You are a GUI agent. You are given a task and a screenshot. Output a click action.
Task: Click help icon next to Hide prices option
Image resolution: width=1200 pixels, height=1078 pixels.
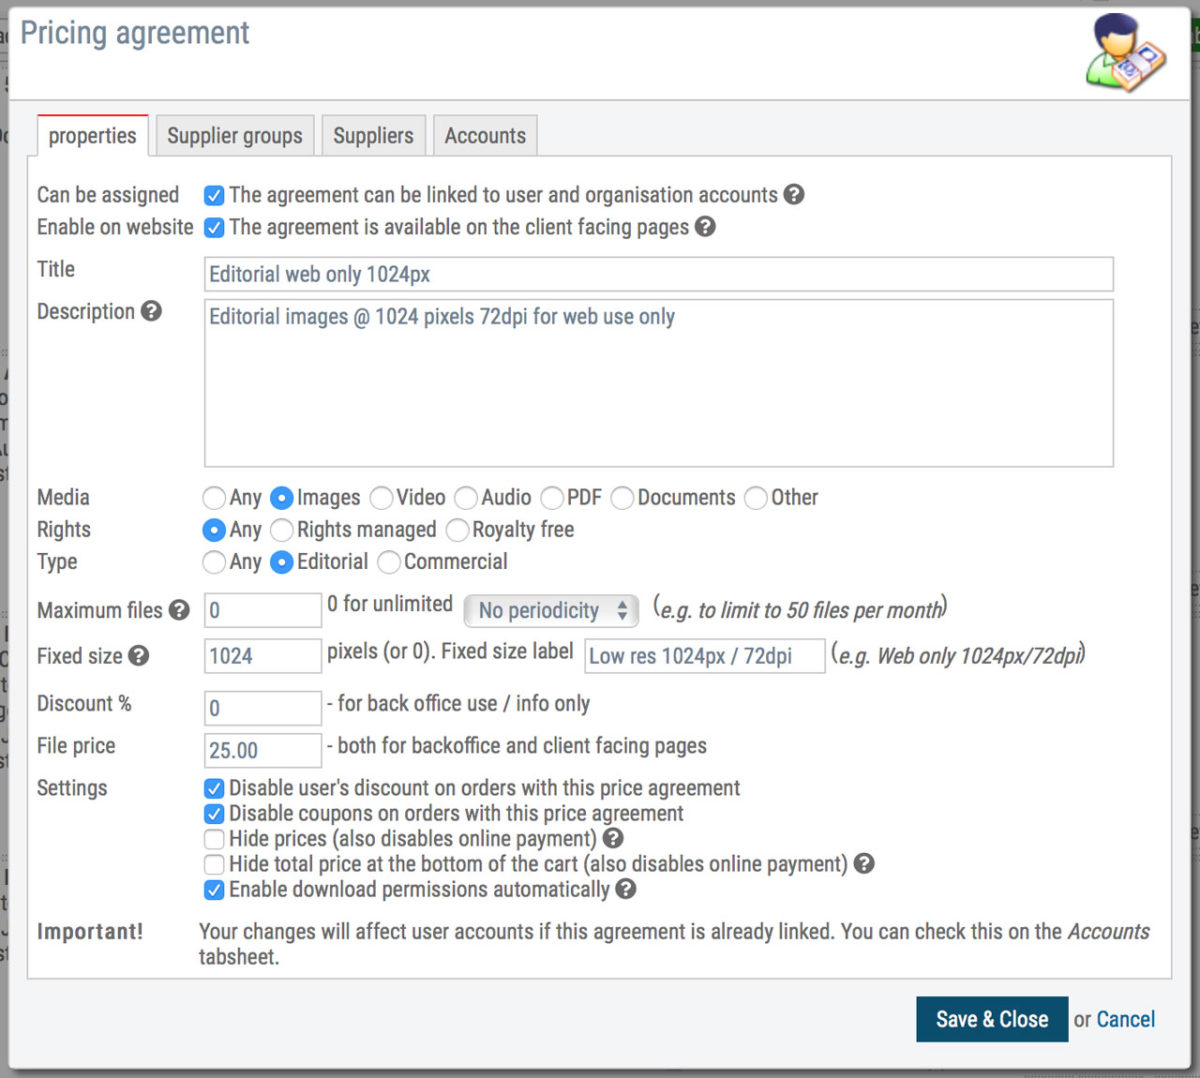click(x=613, y=838)
